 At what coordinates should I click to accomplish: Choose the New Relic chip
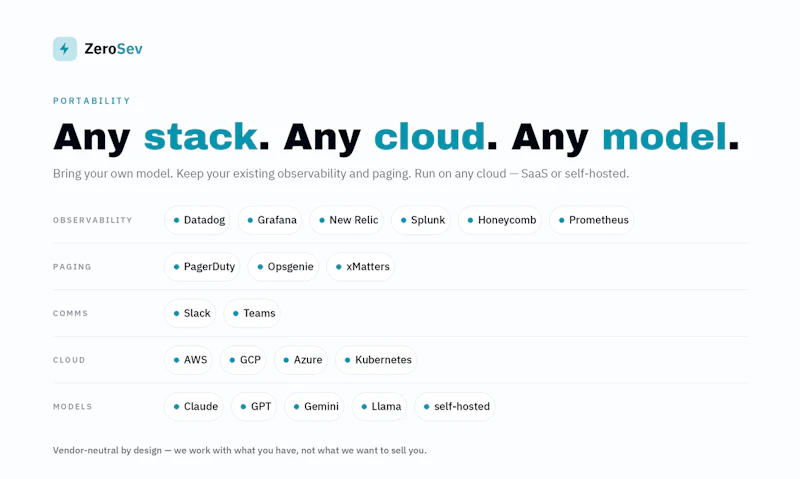pos(346,220)
